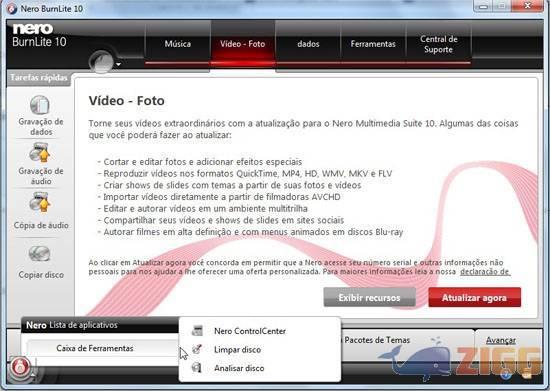Click the red Nero launcher orb
Image resolution: width=550 pixels, height=391 pixels.
20,367
